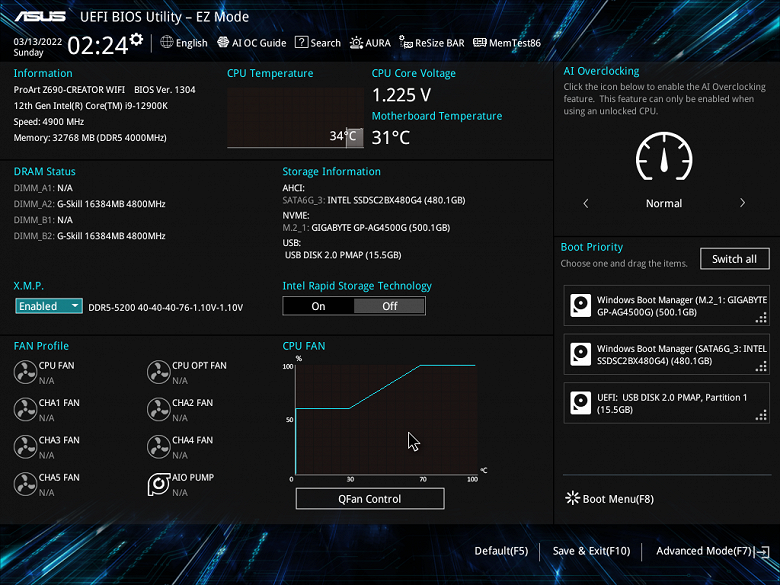The height and width of the screenshot is (585, 780).
Task: Open the time settings gear icon
Action: click(x=136, y=39)
